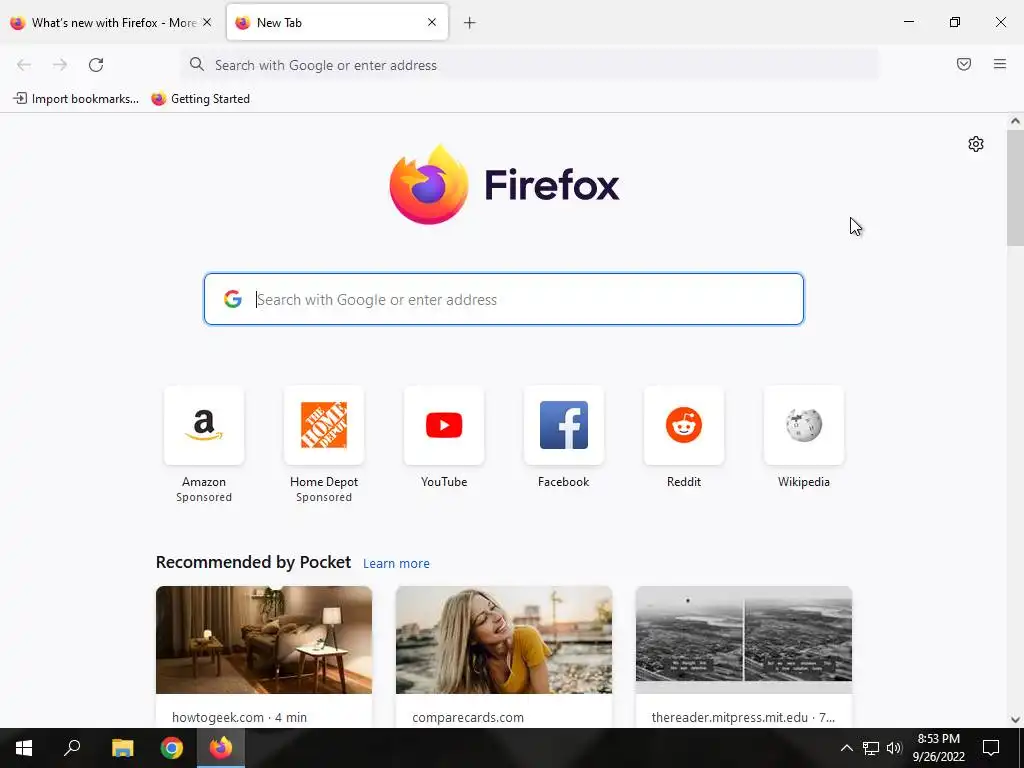Click the page scrollbar up arrow
This screenshot has height=768, width=1024.
click(x=1015, y=121)
